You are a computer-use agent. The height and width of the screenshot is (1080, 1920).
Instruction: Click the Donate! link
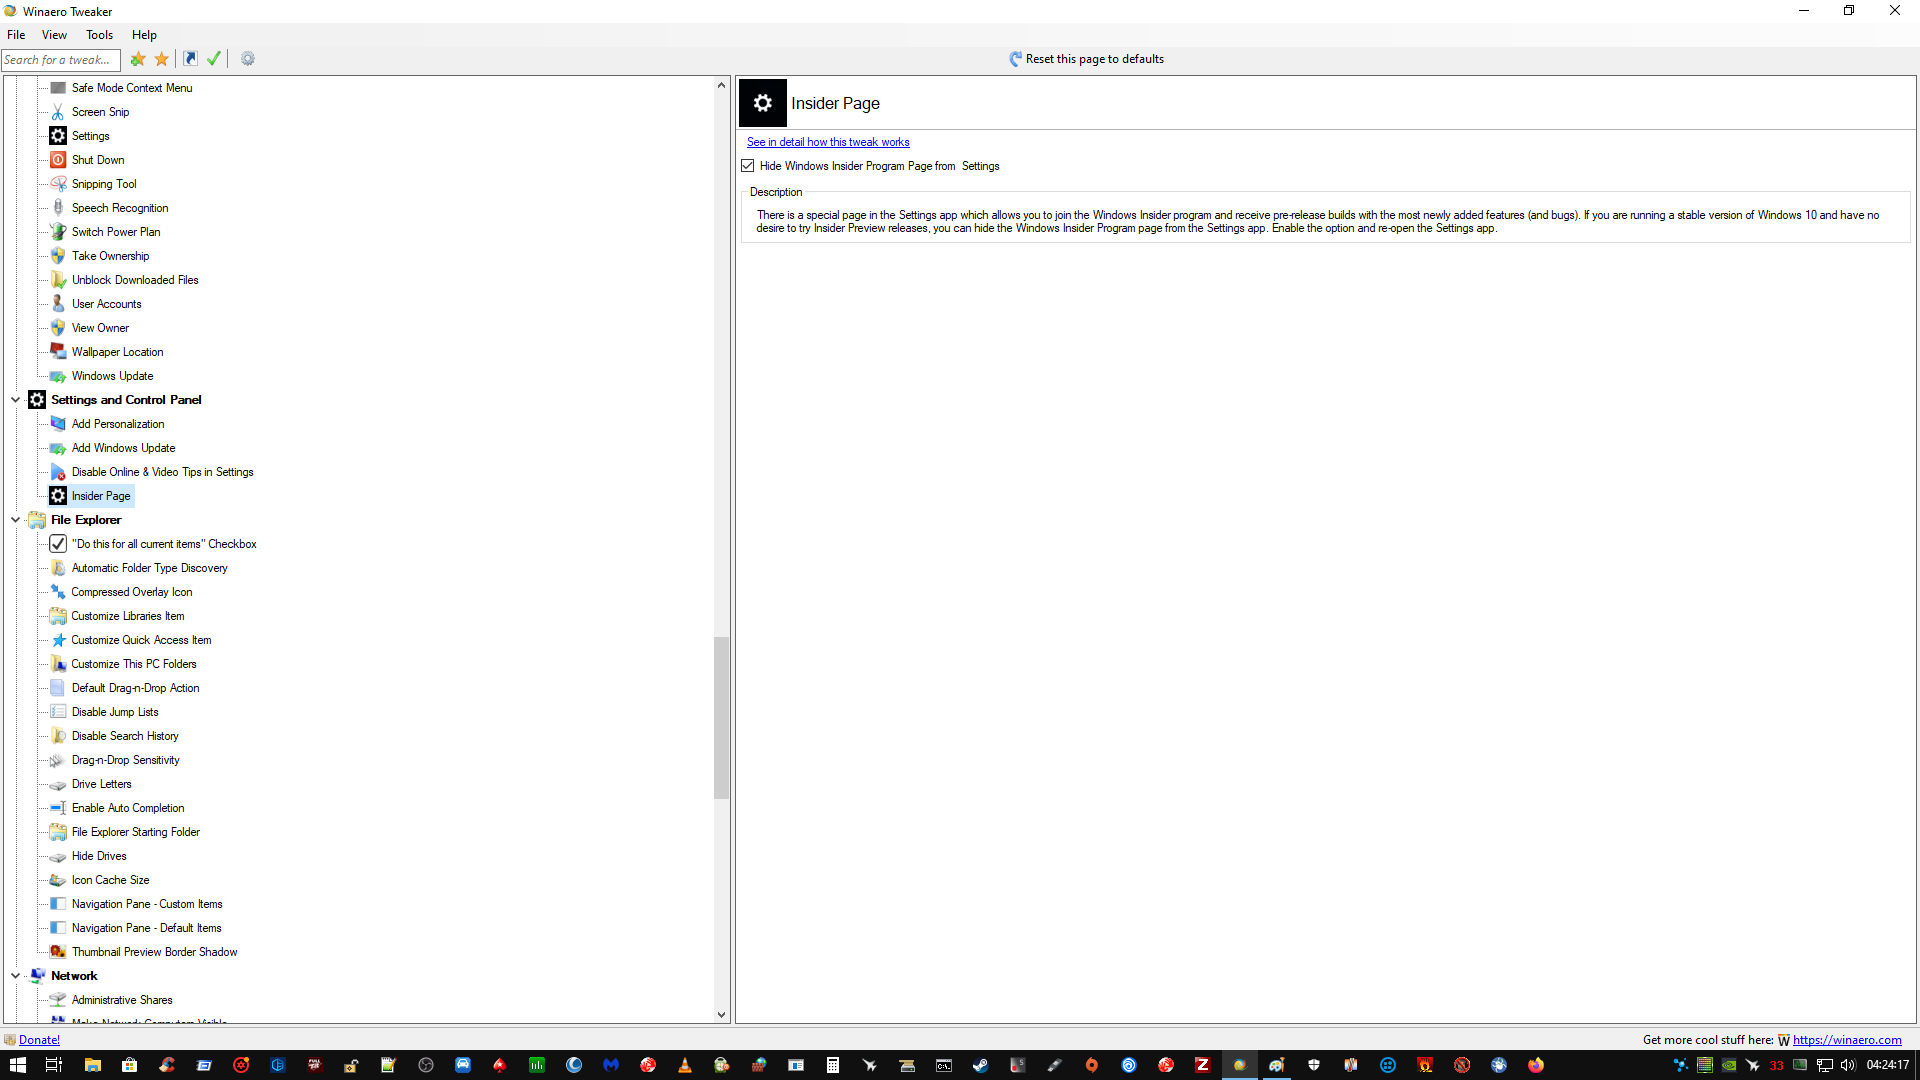coord(39,1040)
